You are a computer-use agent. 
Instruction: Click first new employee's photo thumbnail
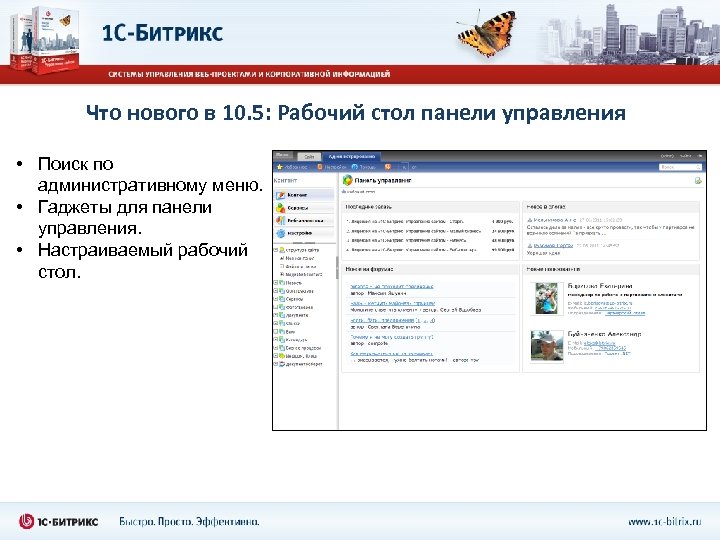pyautogui.click(x=546, y=298)
